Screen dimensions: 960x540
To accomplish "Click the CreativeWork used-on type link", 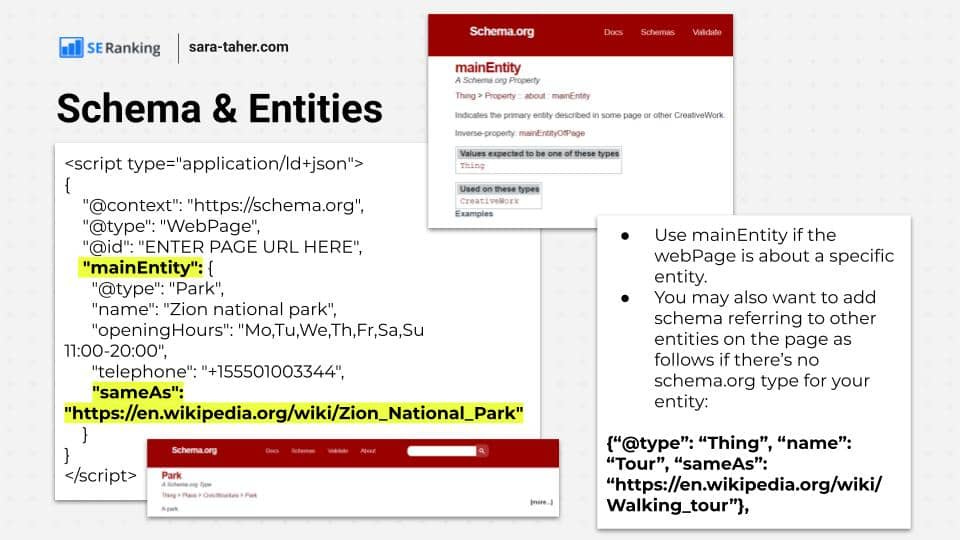I will coord(489,201).
